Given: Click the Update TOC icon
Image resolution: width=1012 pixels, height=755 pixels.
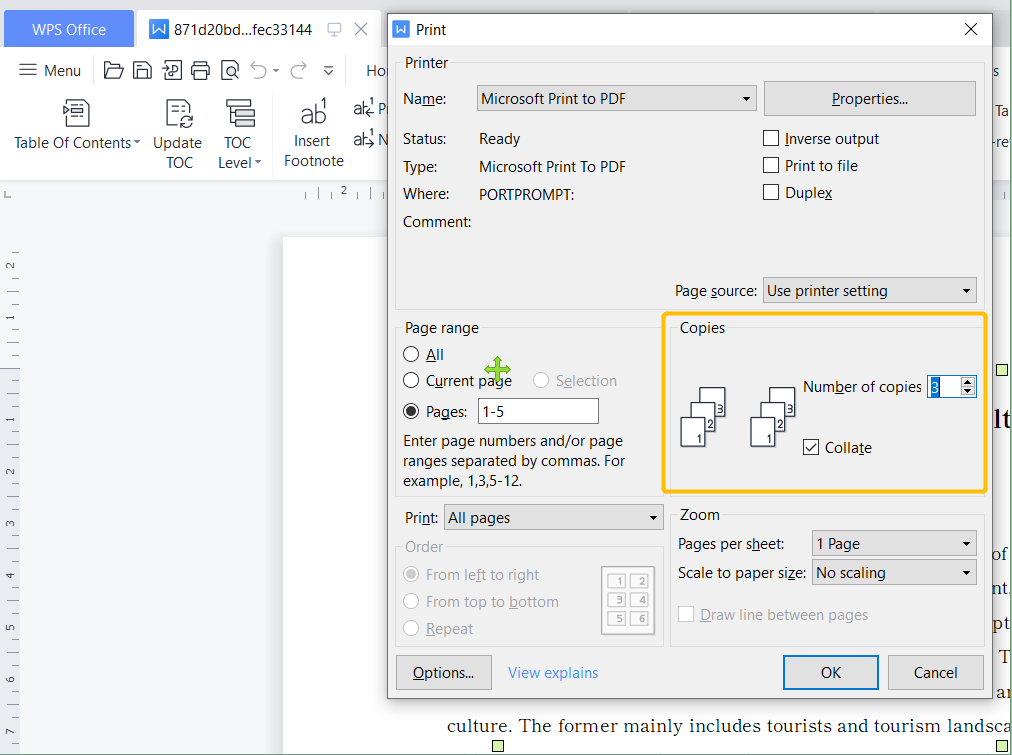Looking at the screenshot, I should pos(177,130).
